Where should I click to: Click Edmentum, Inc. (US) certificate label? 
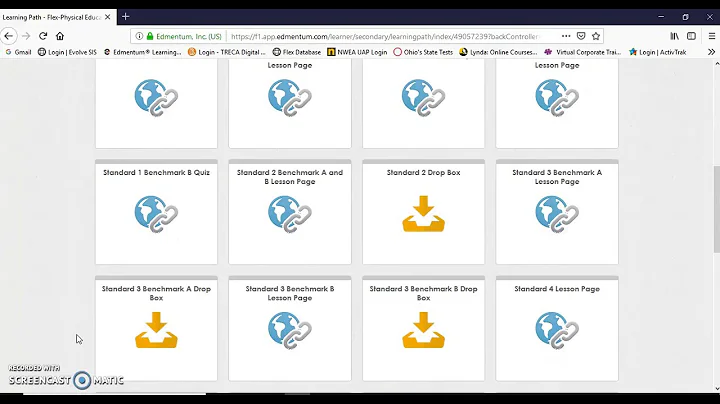[x=189, y=36]
